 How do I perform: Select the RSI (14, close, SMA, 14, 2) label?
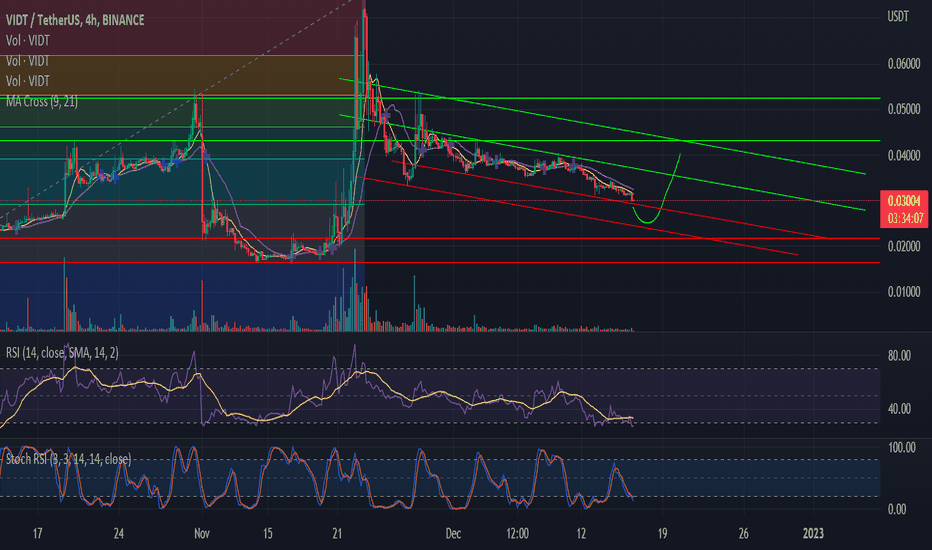pos(62,353)
